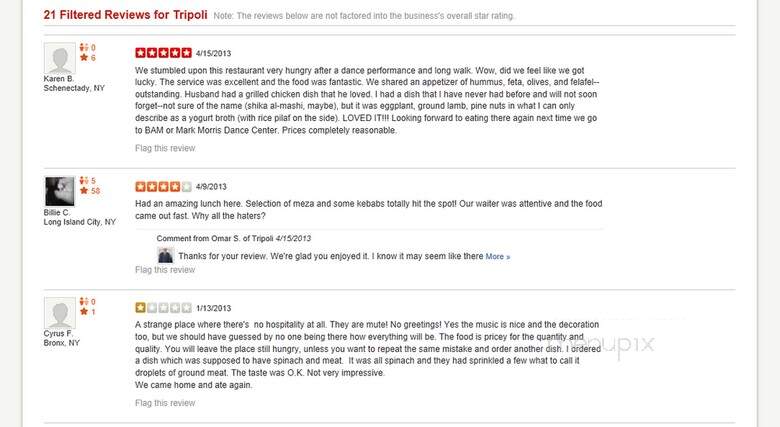
Task: Click Omar S.'s small comment avatar
Action: pos(165,255)
